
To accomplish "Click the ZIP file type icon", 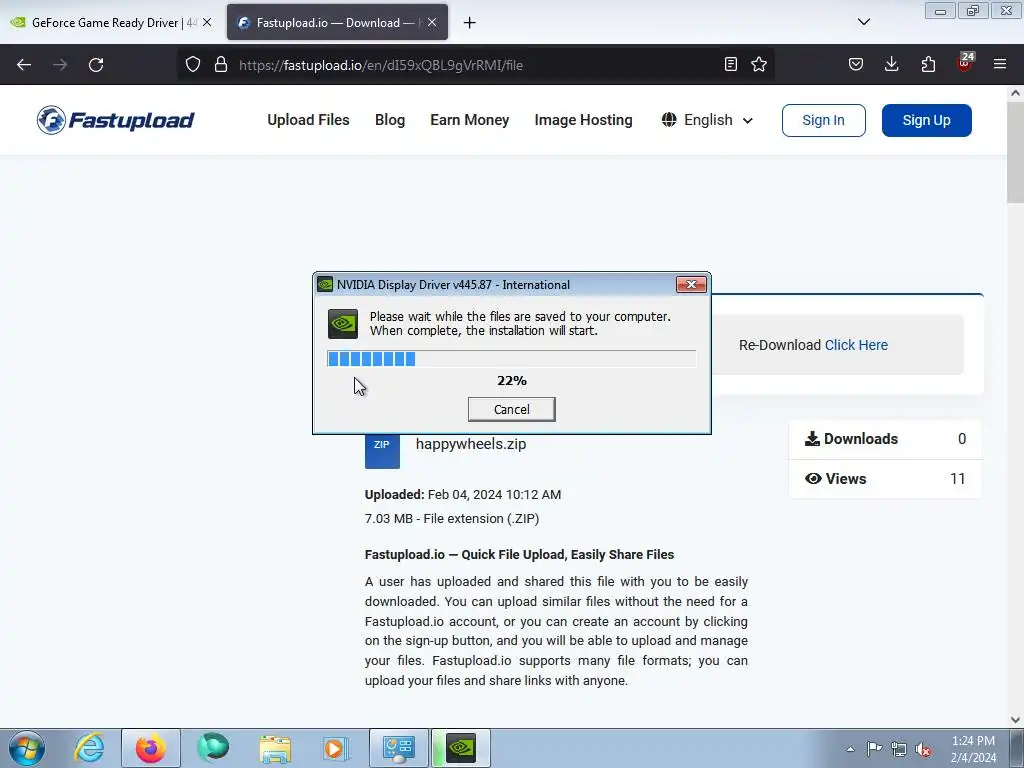I will (382, 451).
